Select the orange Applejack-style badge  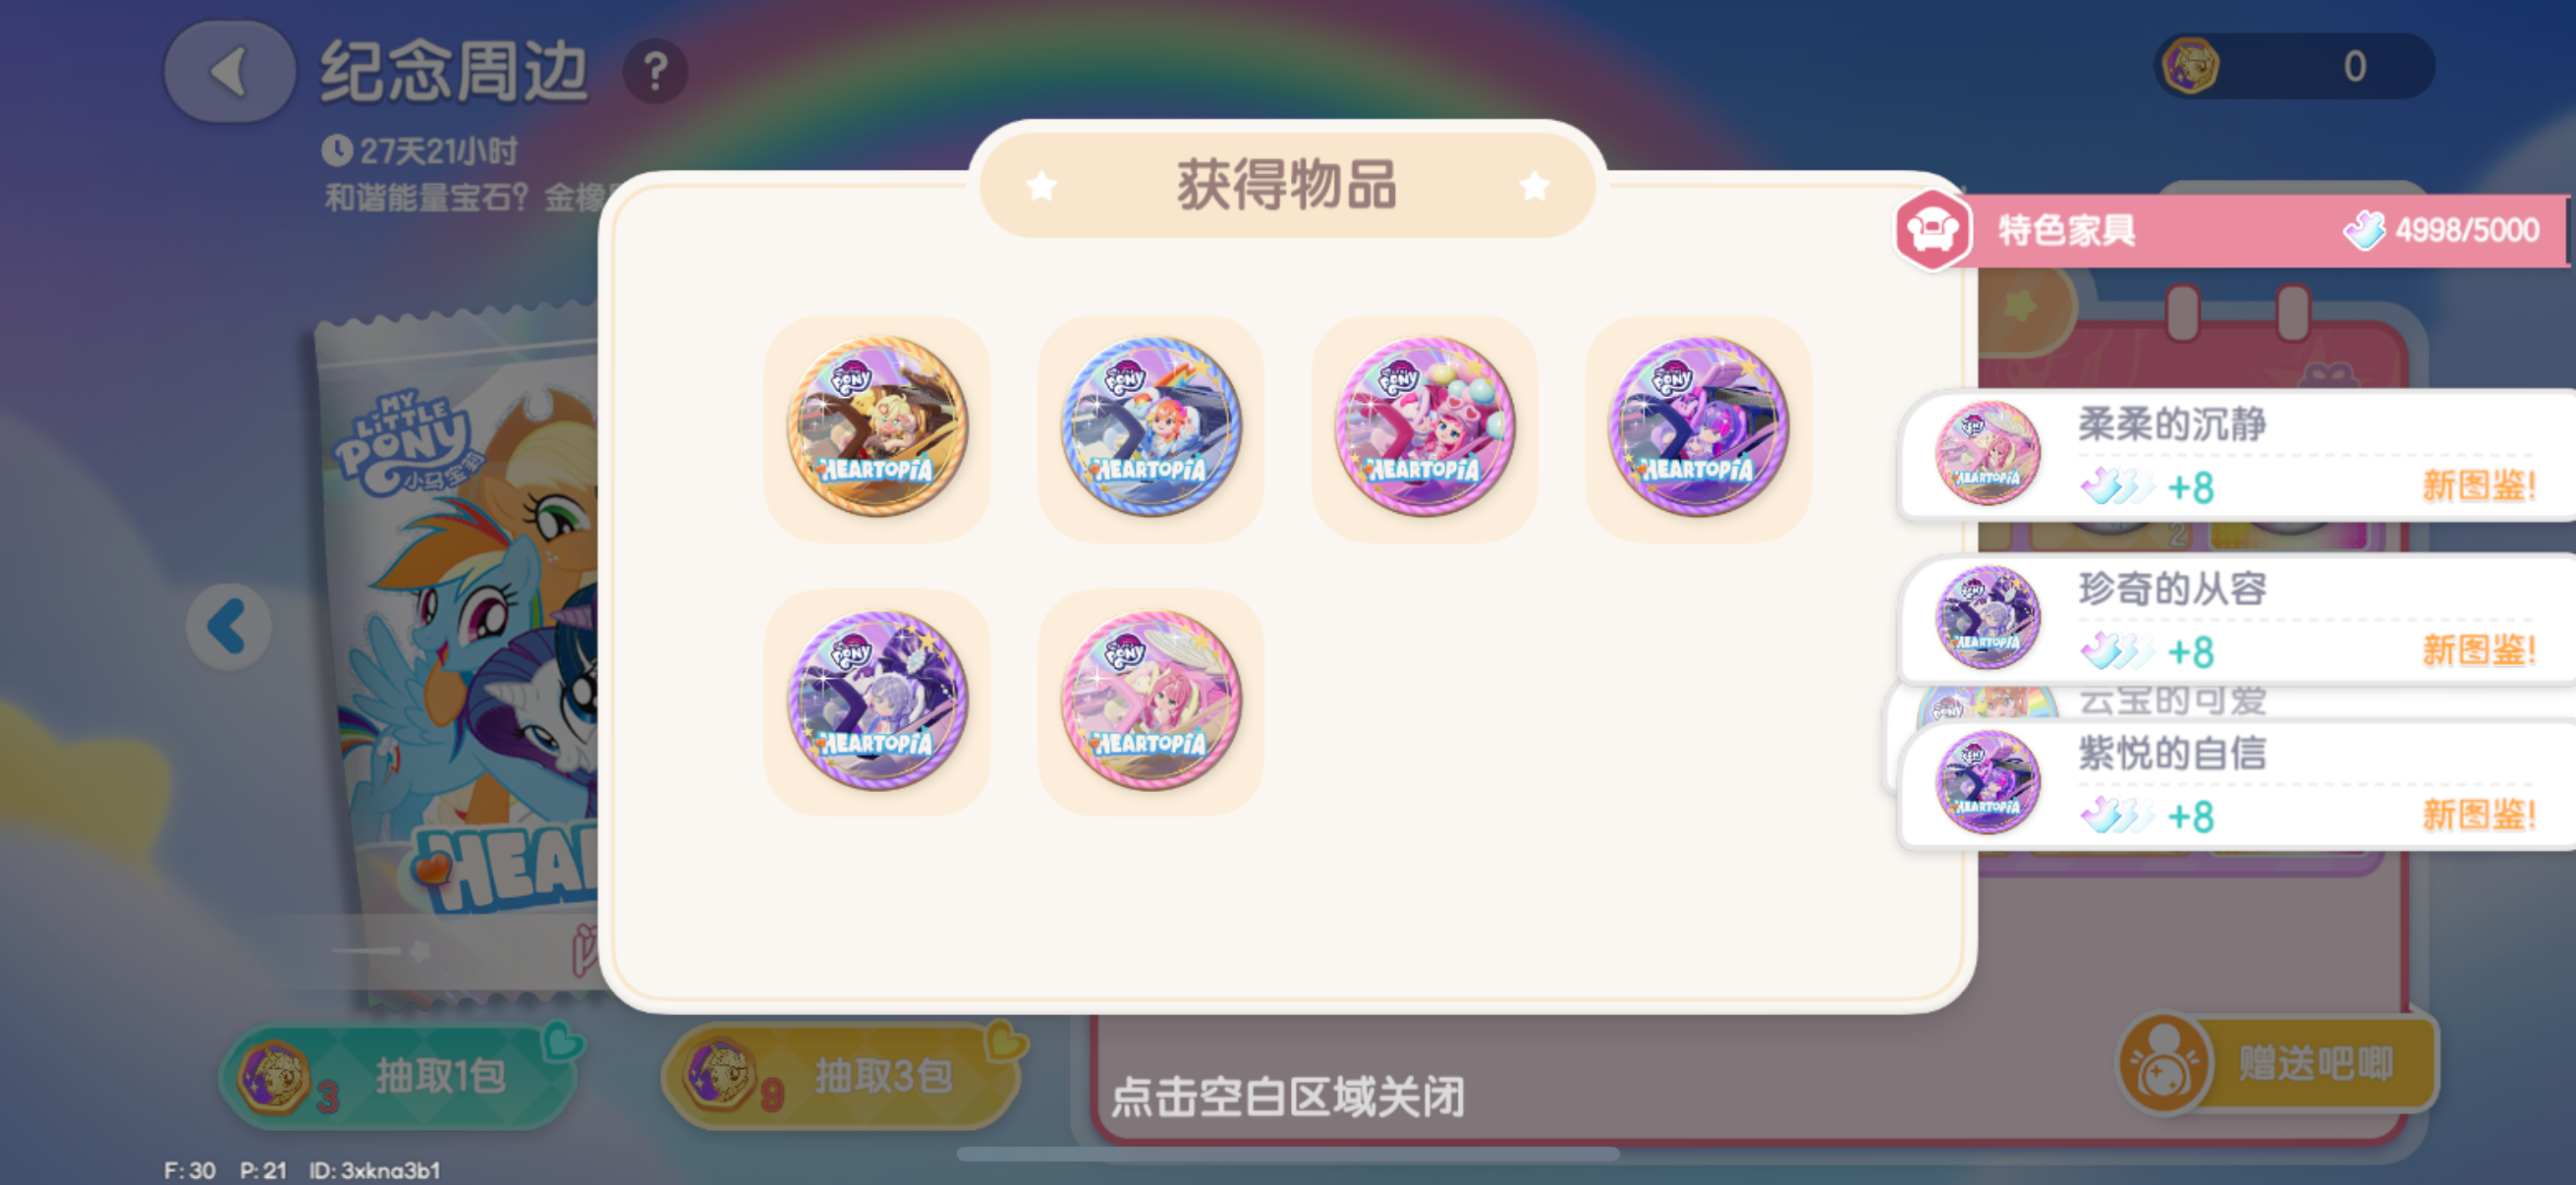(x=877, y=428)
